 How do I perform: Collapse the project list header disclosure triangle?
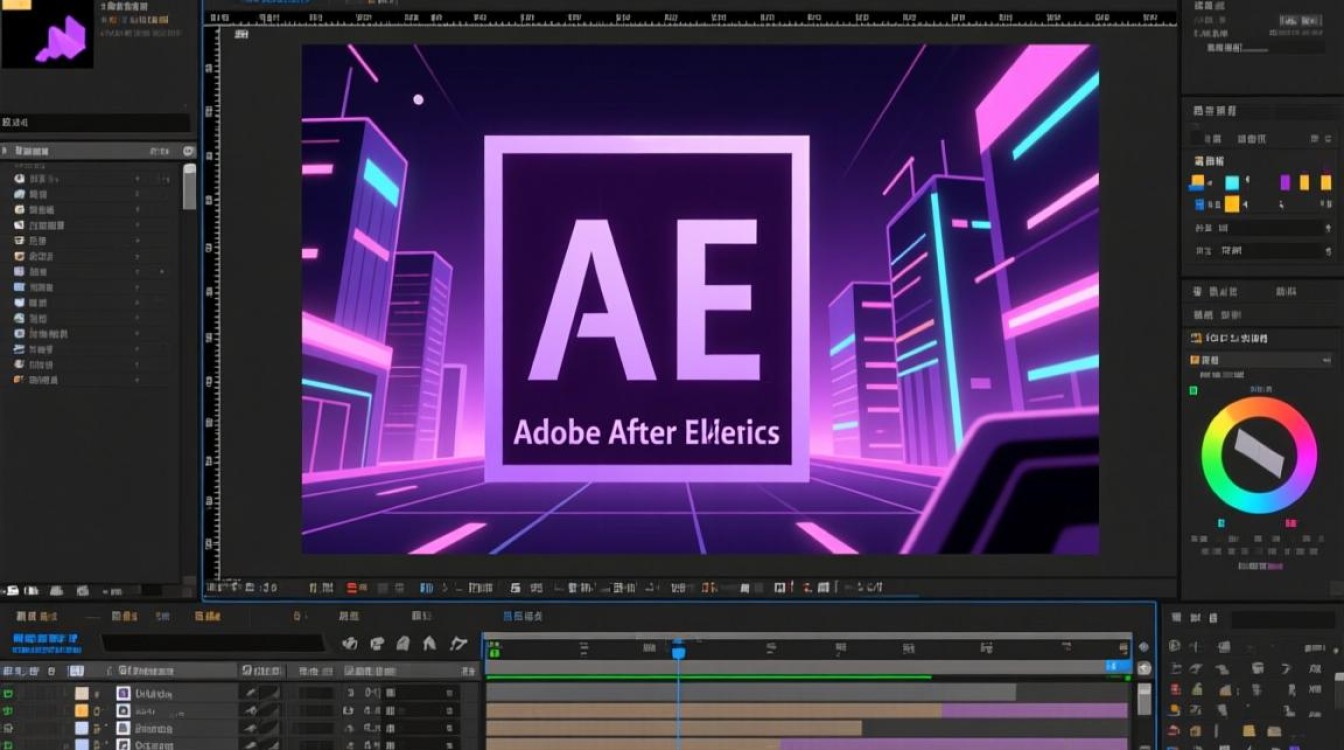(6, 150)
